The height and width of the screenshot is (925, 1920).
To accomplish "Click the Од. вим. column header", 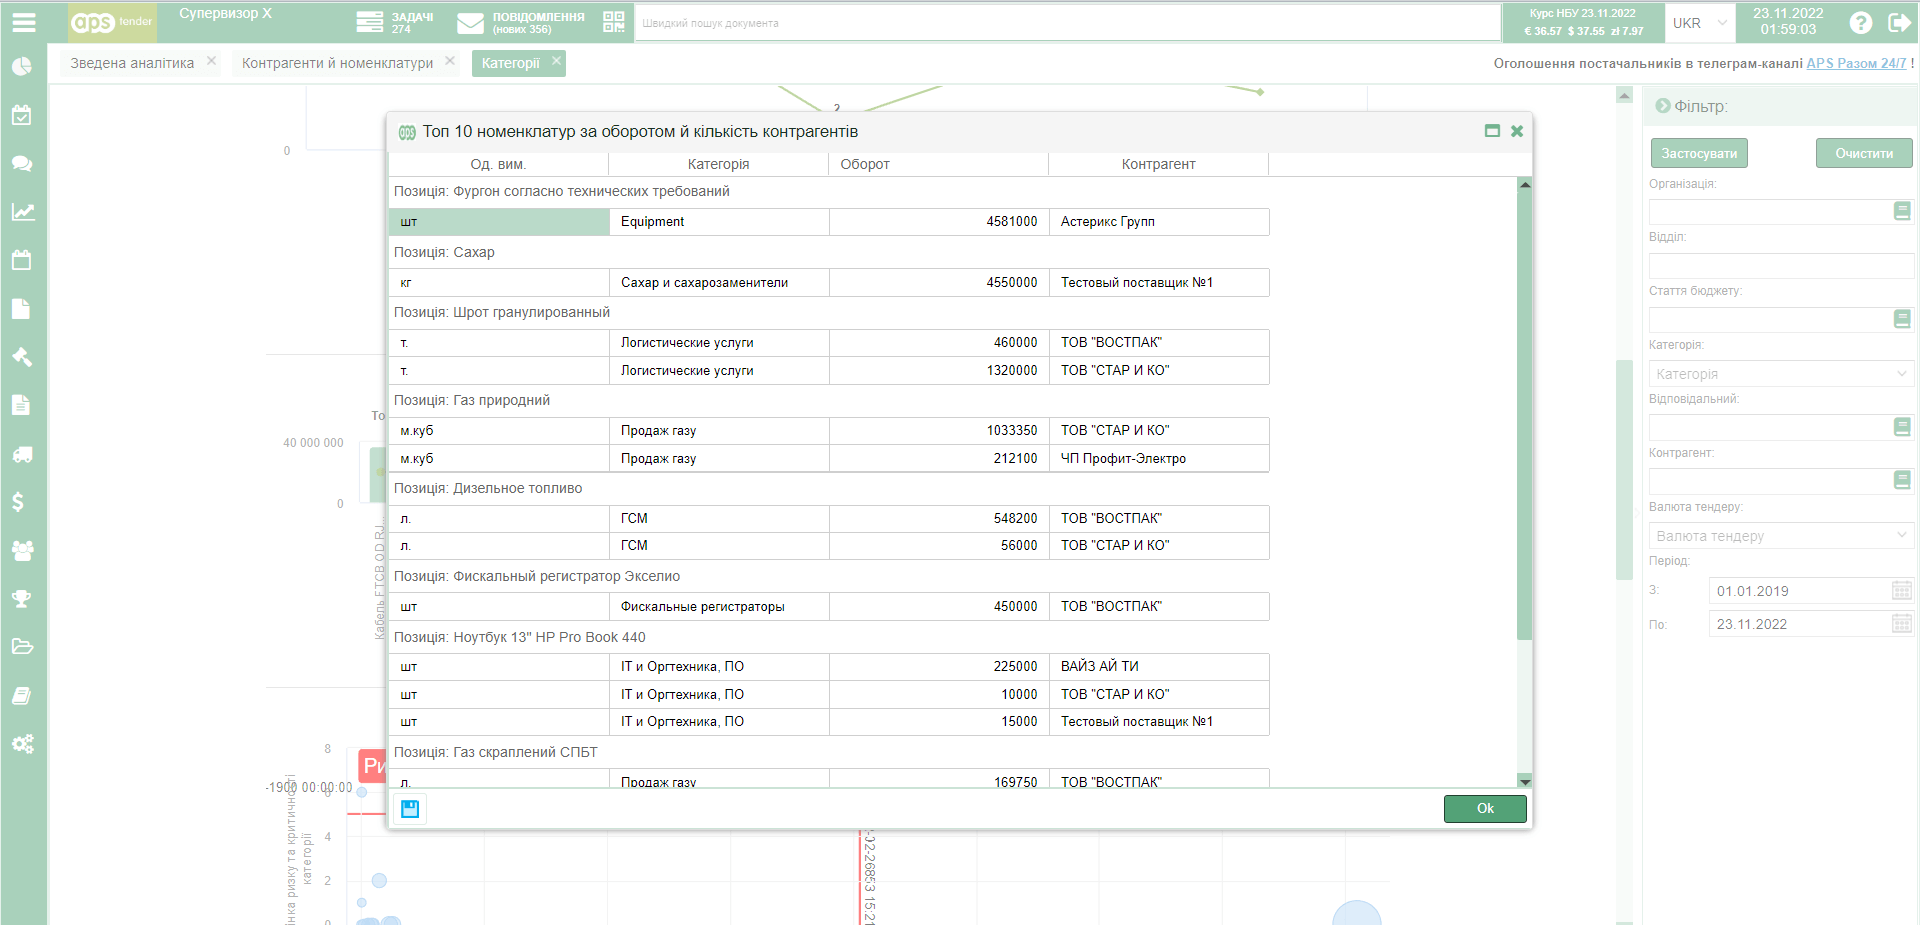I will point(498,164).
